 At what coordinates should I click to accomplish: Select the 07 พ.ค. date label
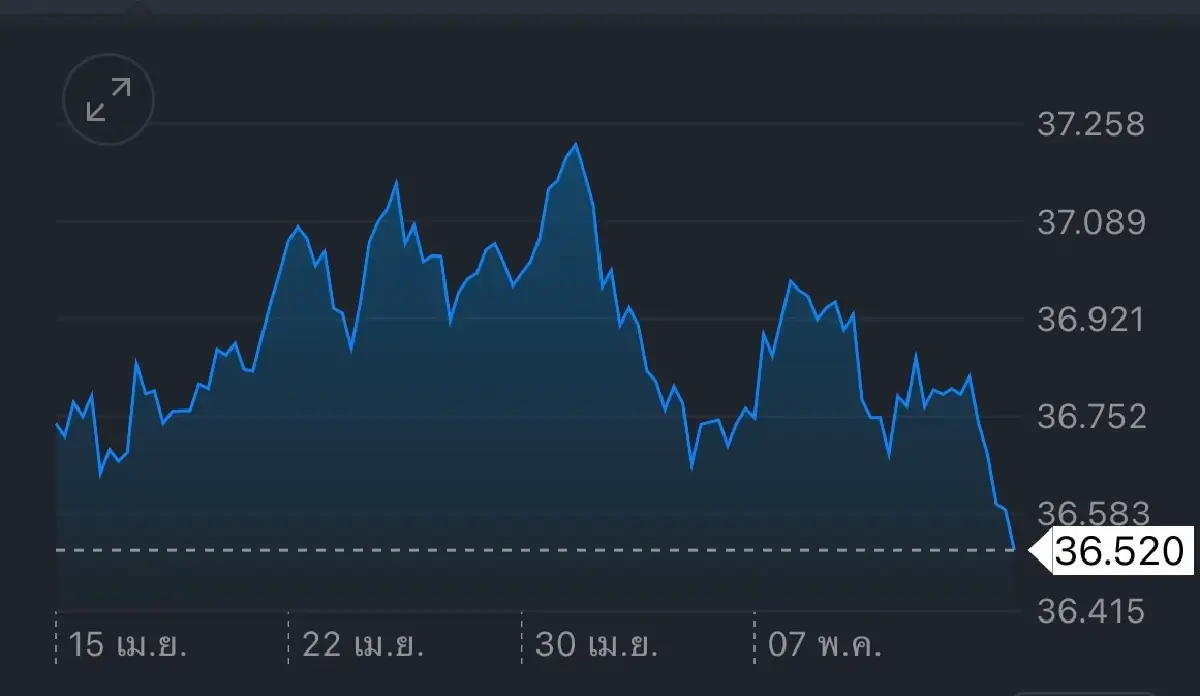824,645
